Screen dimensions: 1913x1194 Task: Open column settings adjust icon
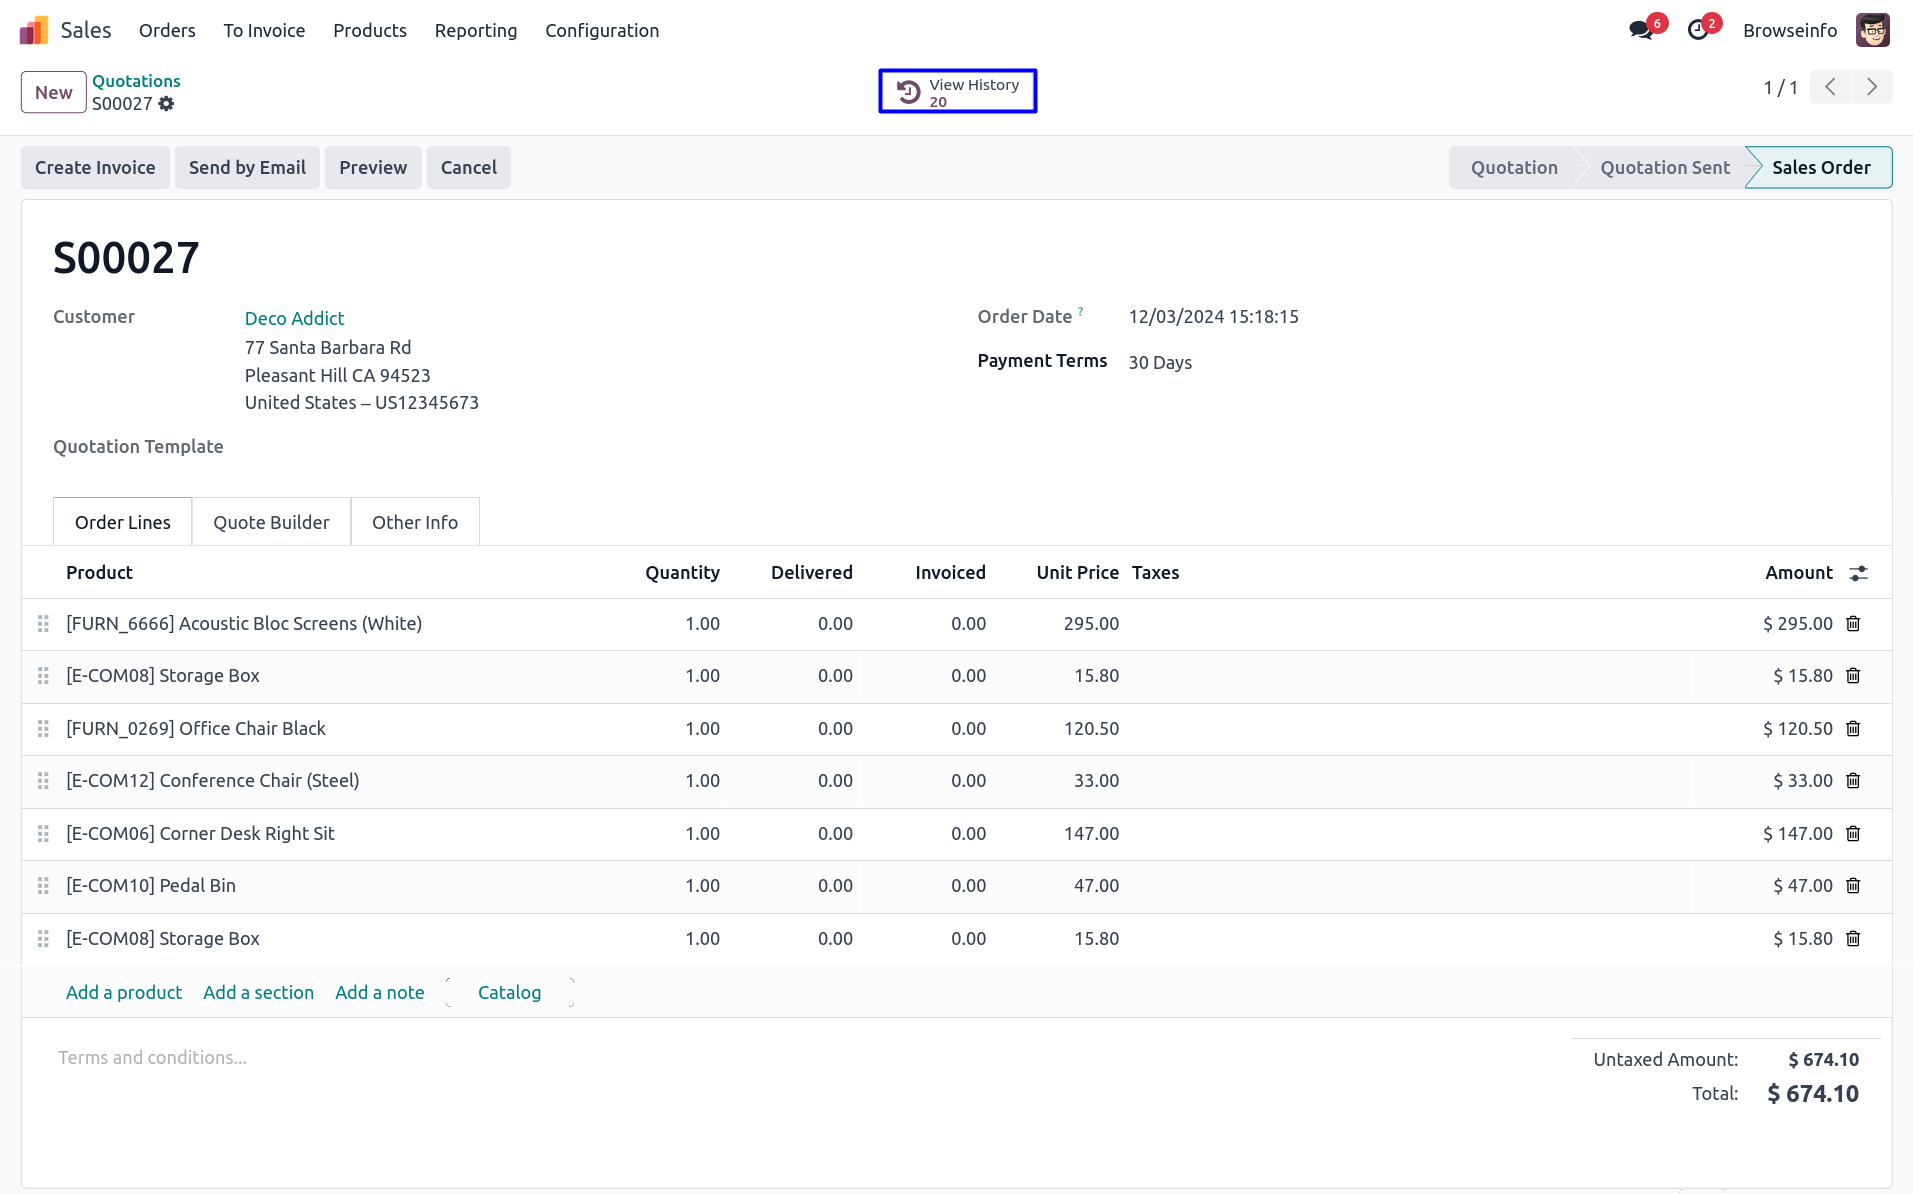click(1858, 573)
